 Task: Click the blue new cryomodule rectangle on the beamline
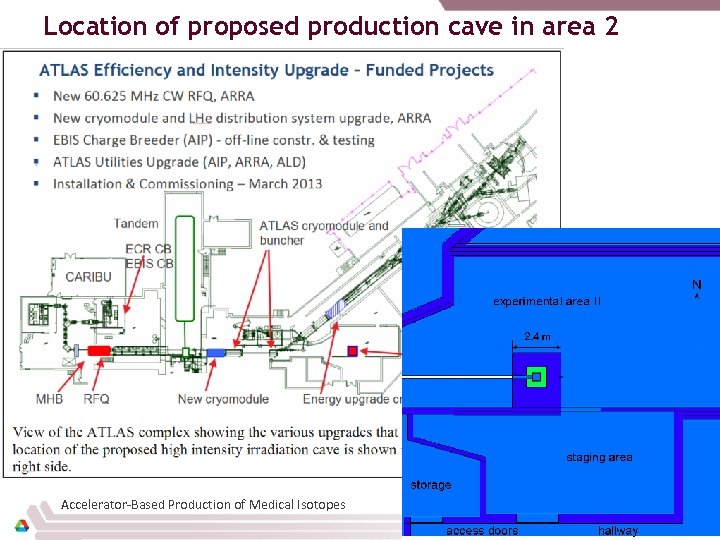(215, 352)
